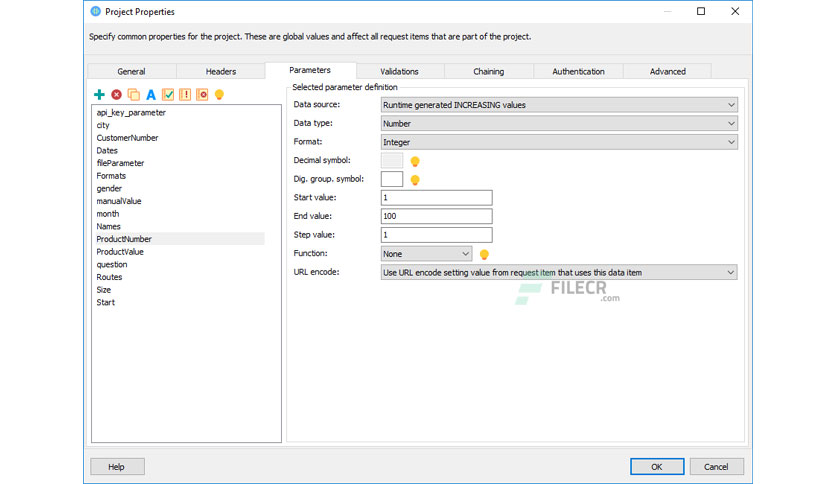Show the hint bulb beside the Function dropdown

(484, 254)
